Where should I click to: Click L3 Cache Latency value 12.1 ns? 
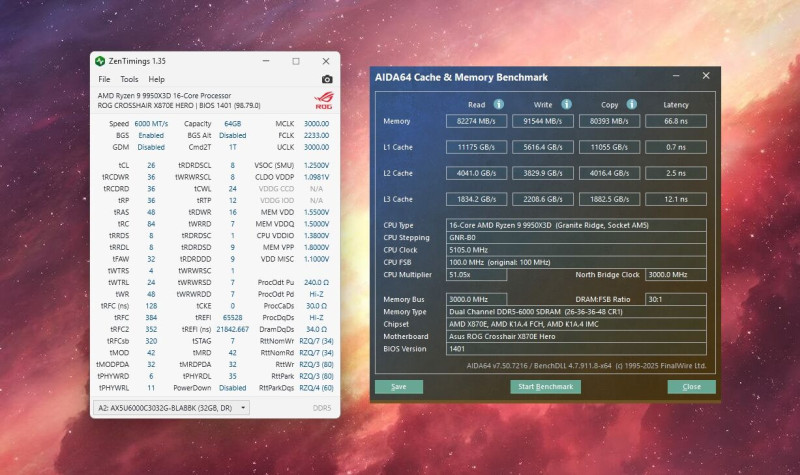coord(676,199)
